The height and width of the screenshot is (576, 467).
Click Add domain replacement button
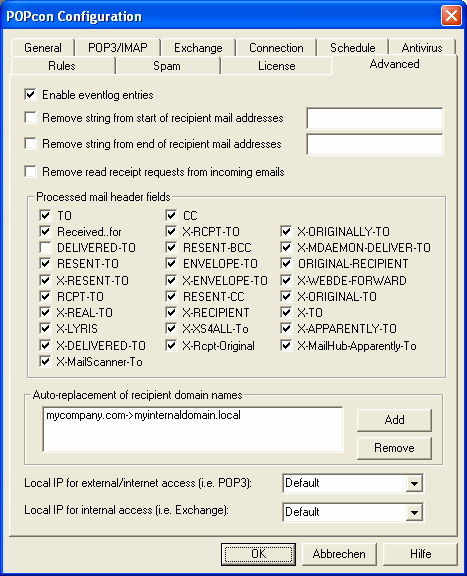tap(394, 420)
